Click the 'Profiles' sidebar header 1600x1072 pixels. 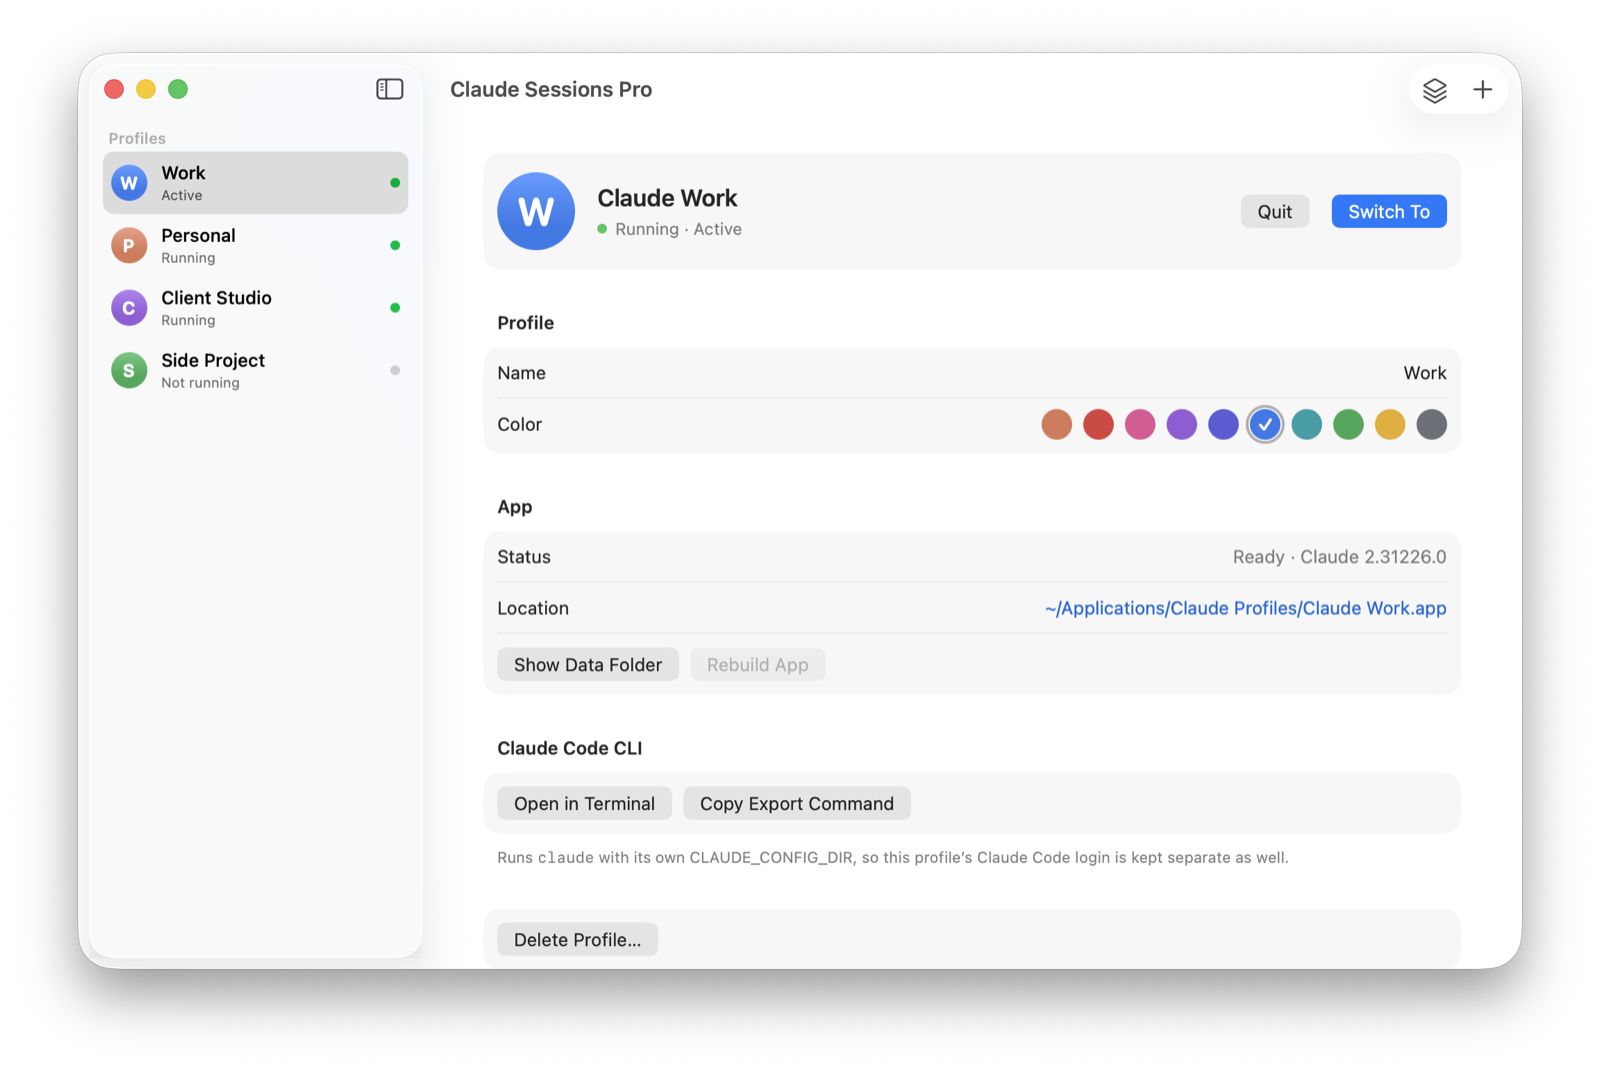click(x=137, y=138)
